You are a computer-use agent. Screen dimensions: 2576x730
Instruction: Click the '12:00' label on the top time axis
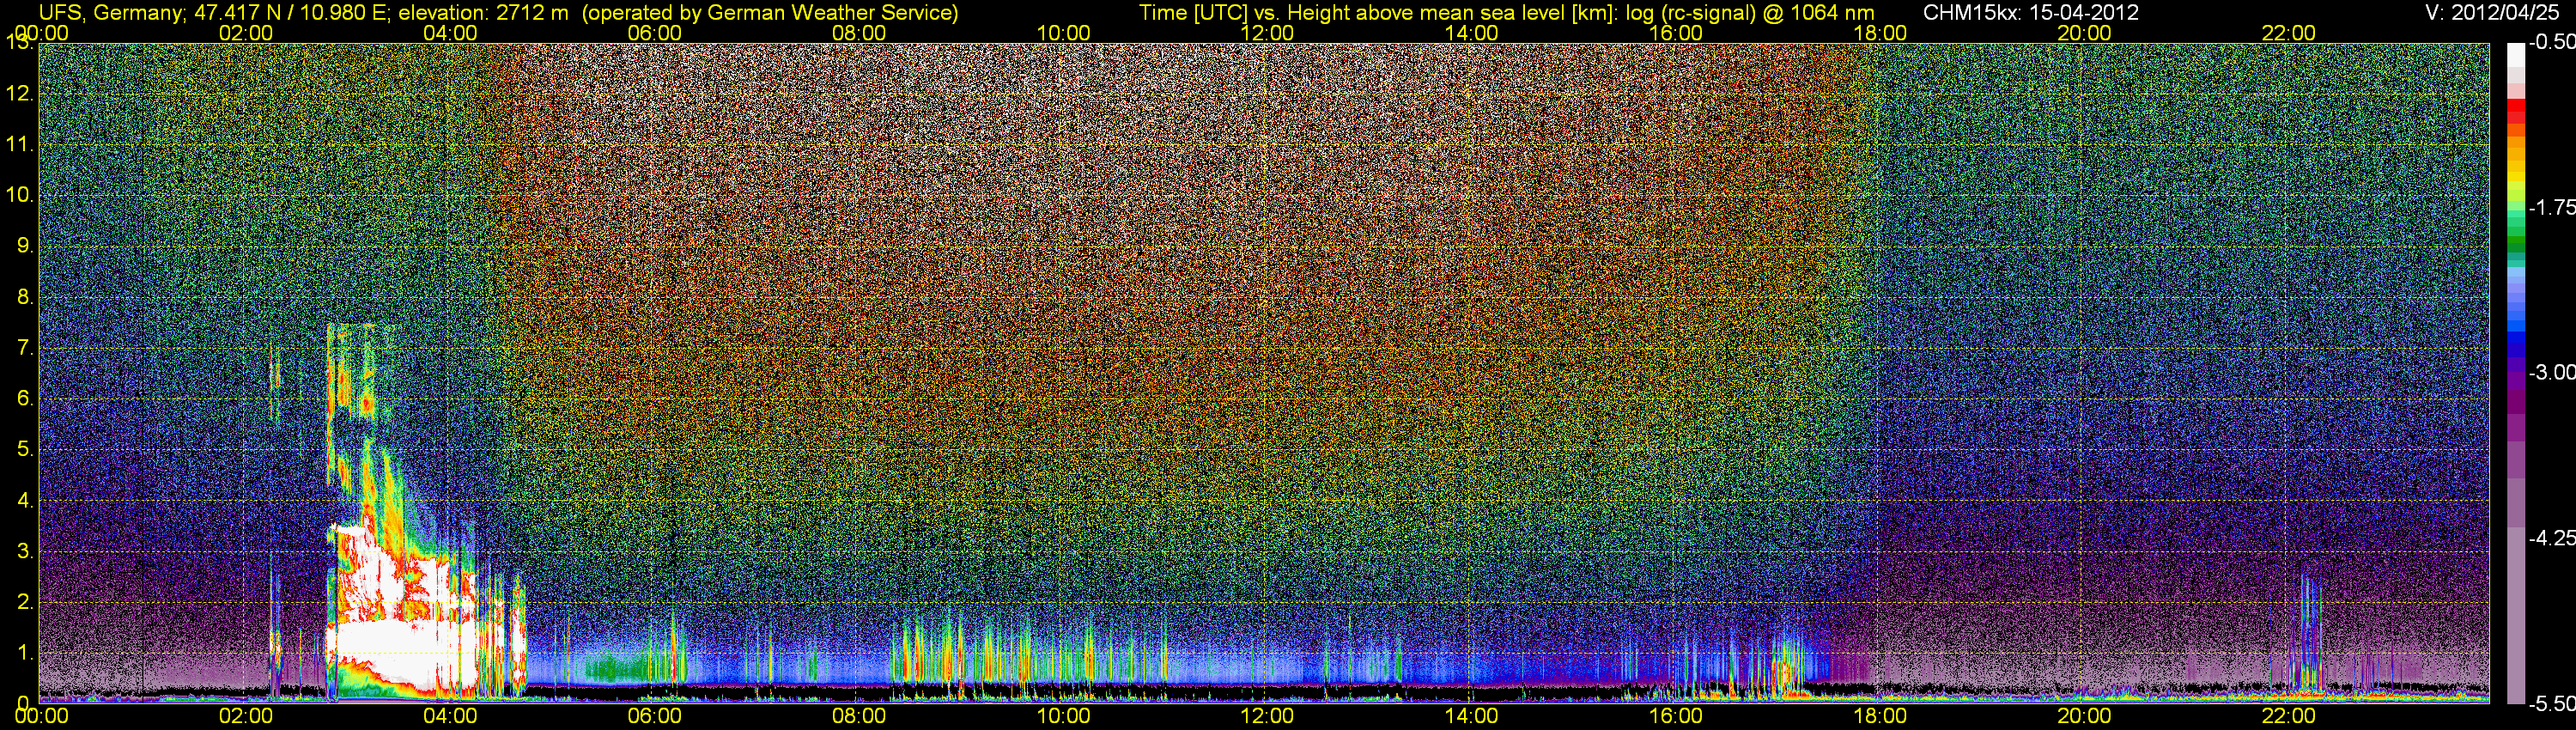coord(1267,33)
